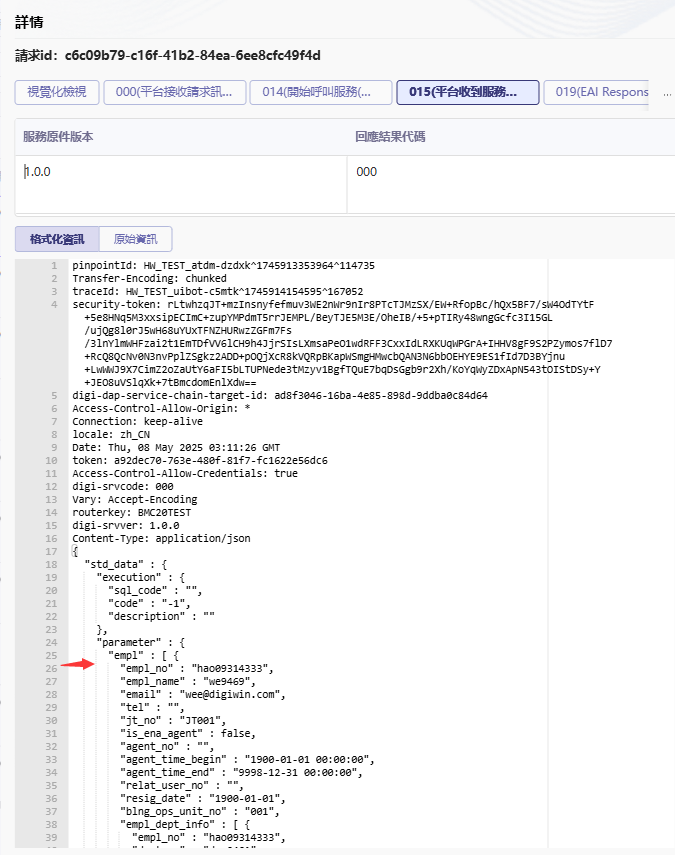The width and height of the screenshot is (675, 855).
Task: Select the 格式化資訊 formatted view
Action: point(57,239)
